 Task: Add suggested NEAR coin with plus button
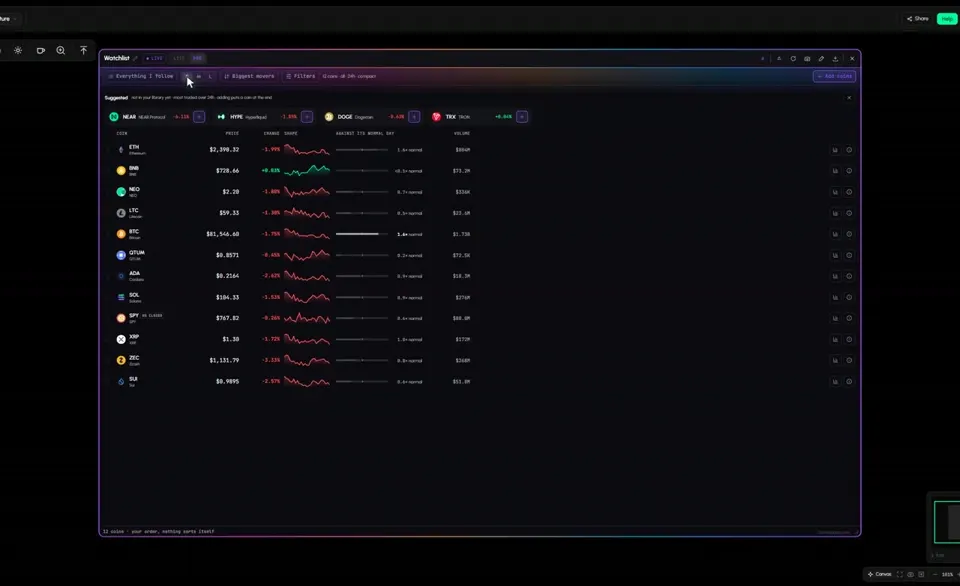199,116
